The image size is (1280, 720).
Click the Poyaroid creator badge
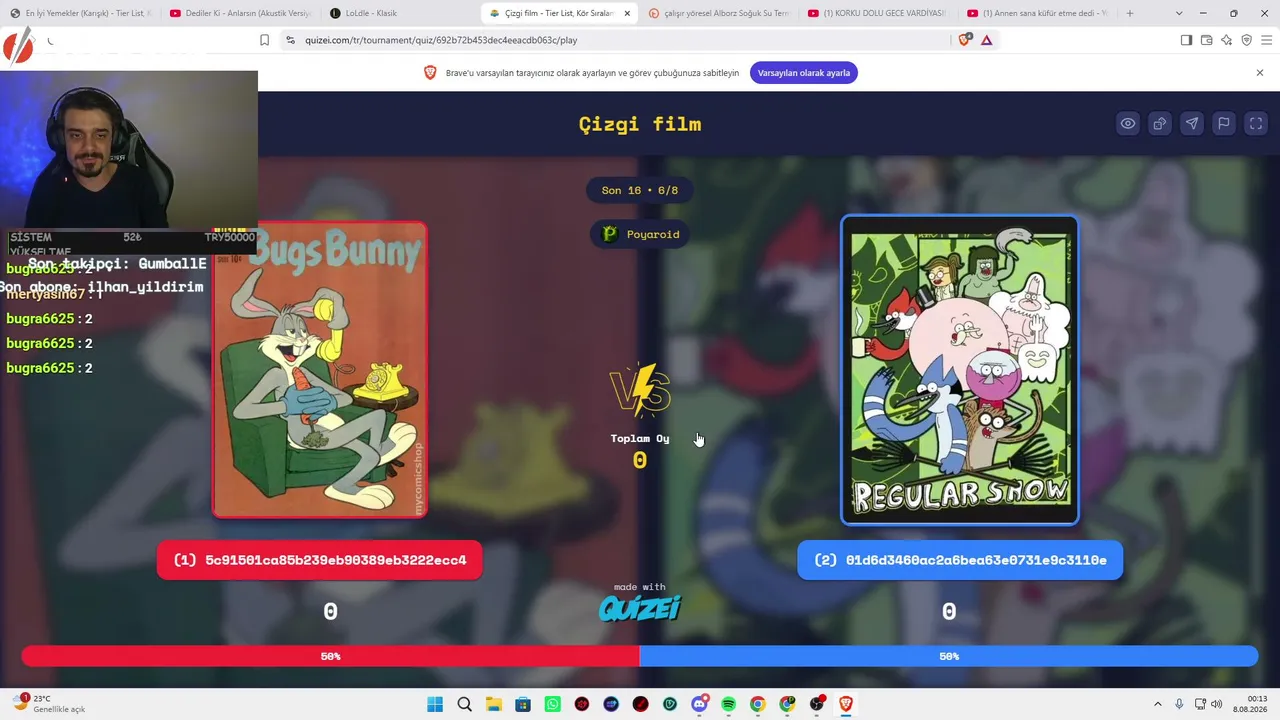click(640, 234)
